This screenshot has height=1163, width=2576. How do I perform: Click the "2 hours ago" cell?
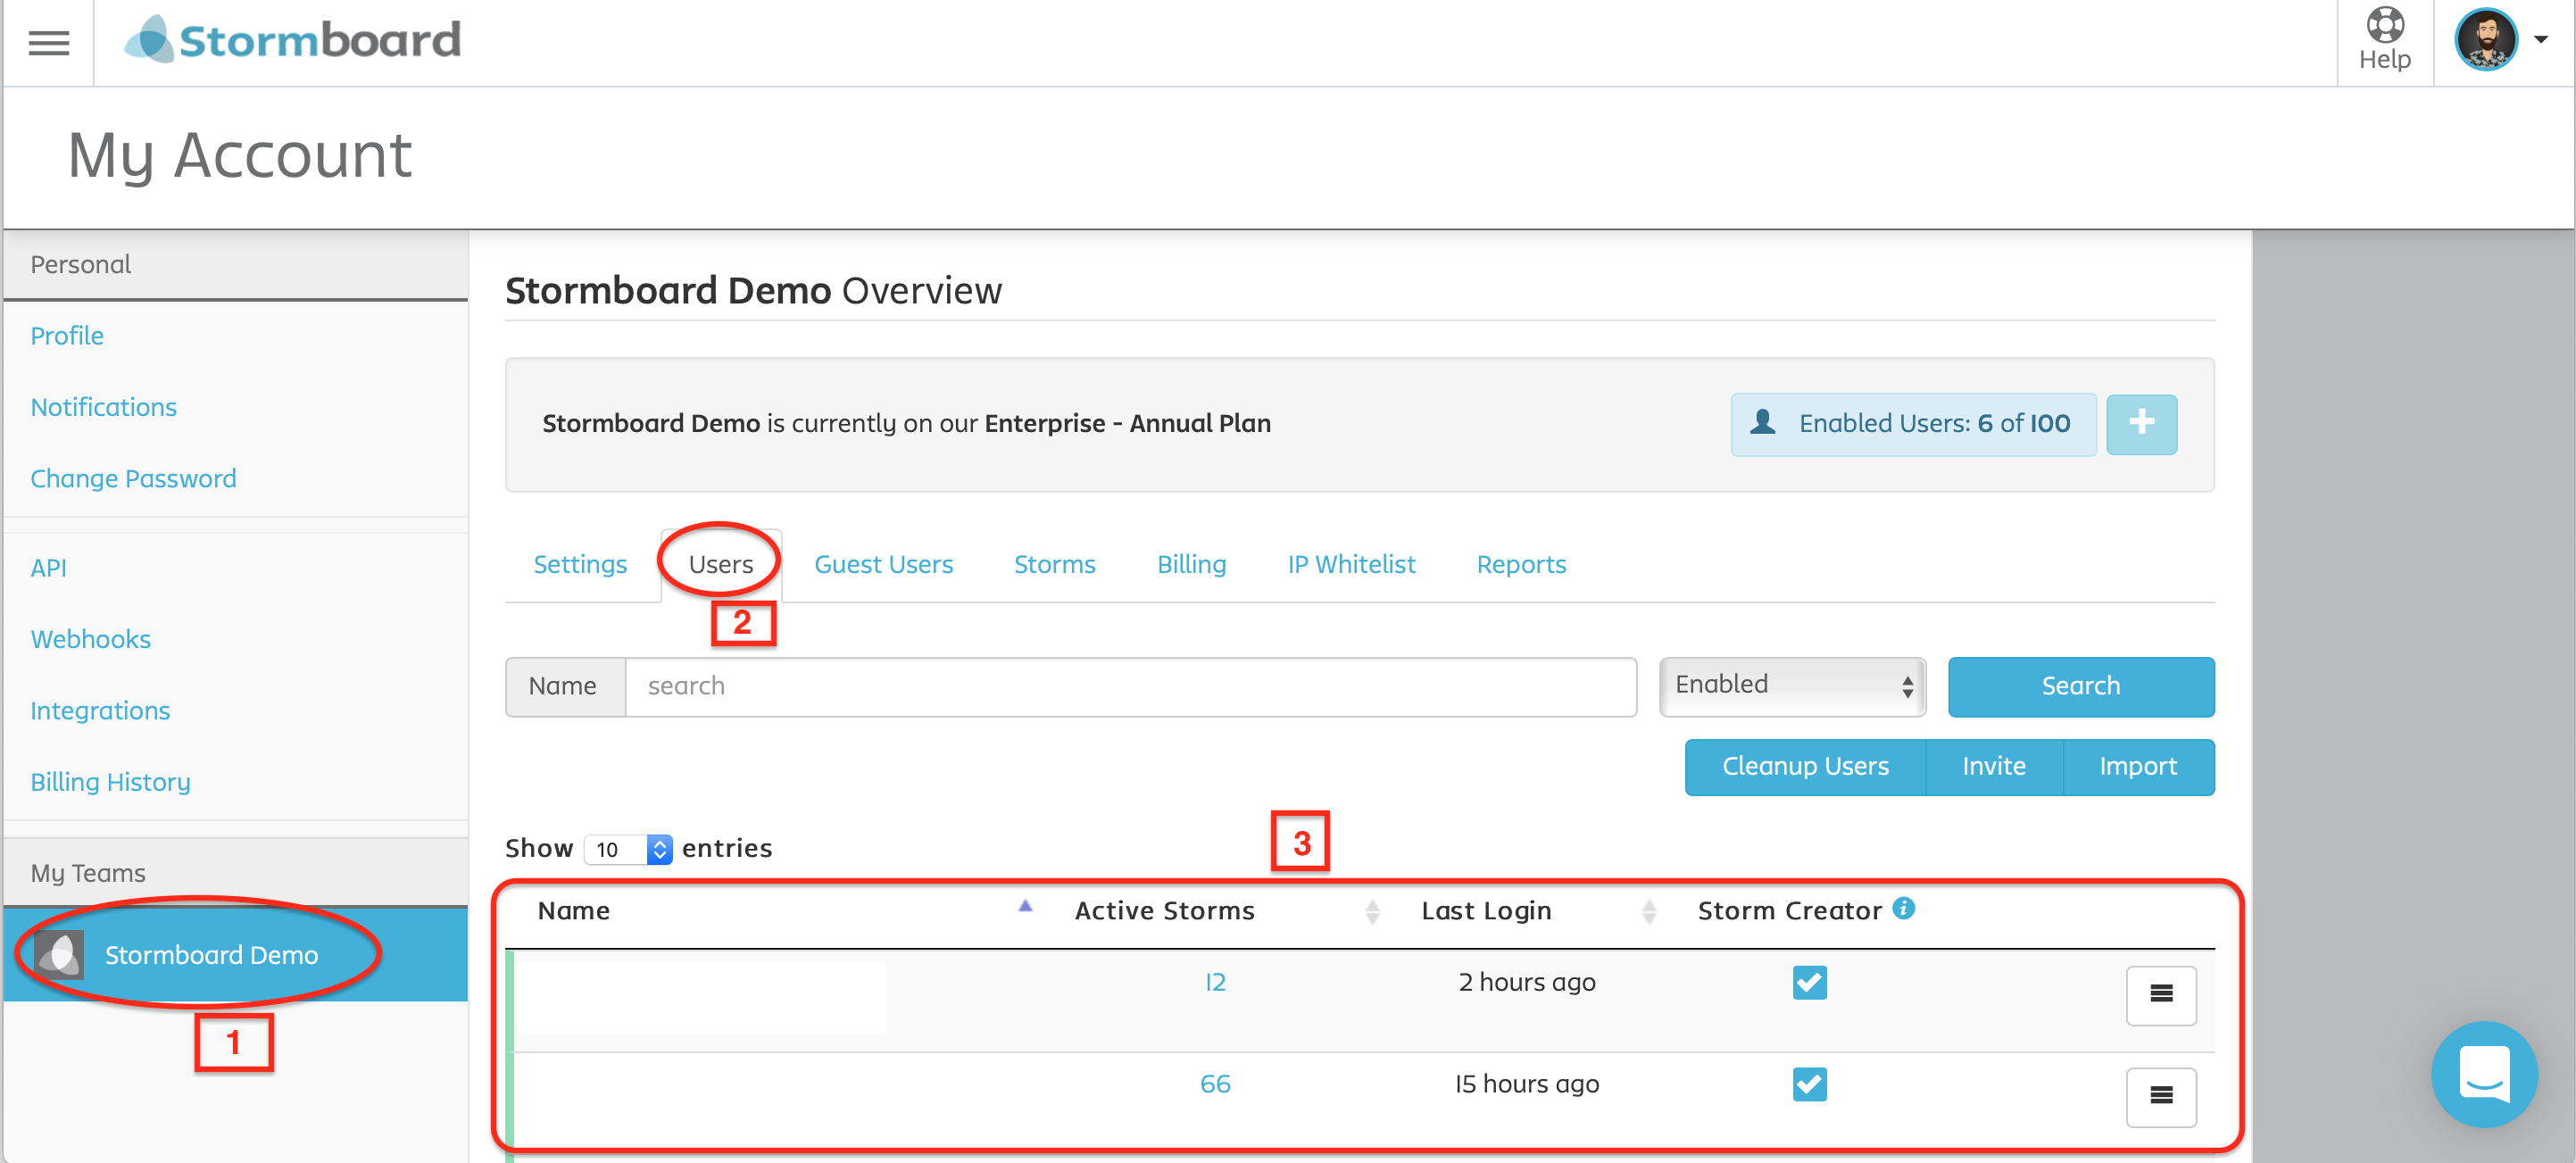point(1527,982)
